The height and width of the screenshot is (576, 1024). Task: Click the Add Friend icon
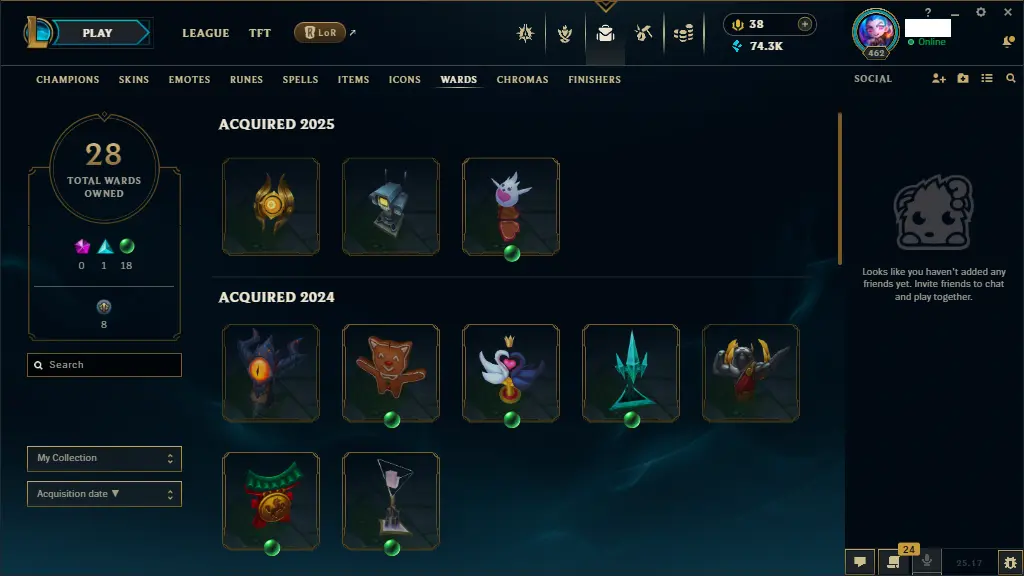[938, 78]
